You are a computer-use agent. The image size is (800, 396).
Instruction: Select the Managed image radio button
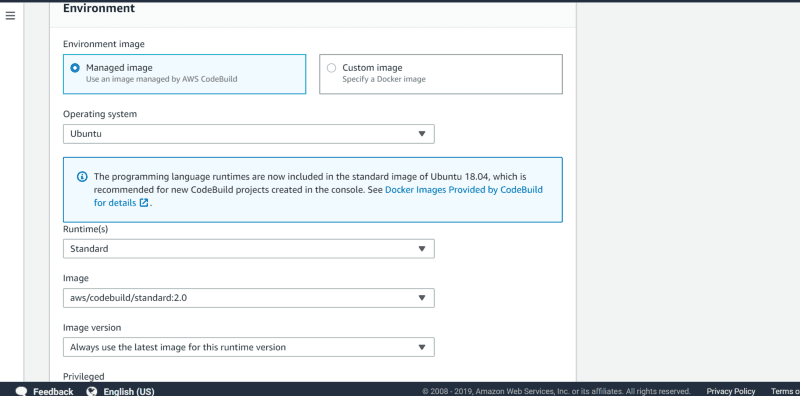click(x=75, y=68)
